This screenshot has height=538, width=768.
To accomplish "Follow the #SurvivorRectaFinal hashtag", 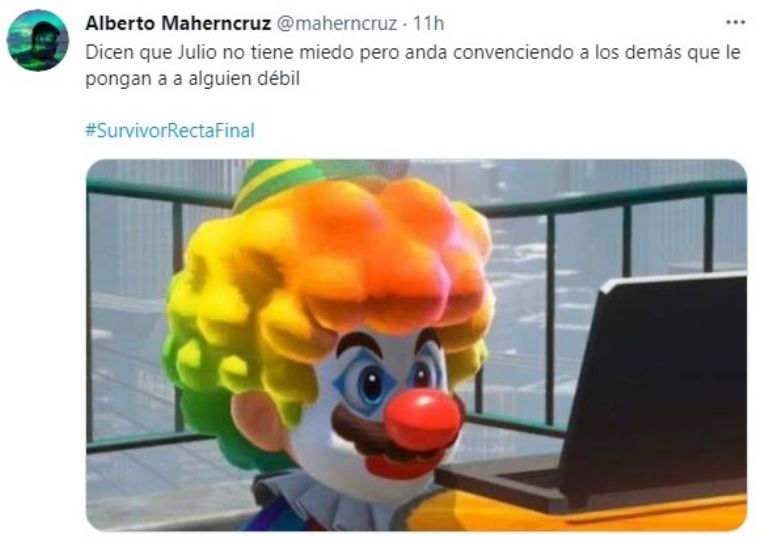I will [x=170, y=130].
